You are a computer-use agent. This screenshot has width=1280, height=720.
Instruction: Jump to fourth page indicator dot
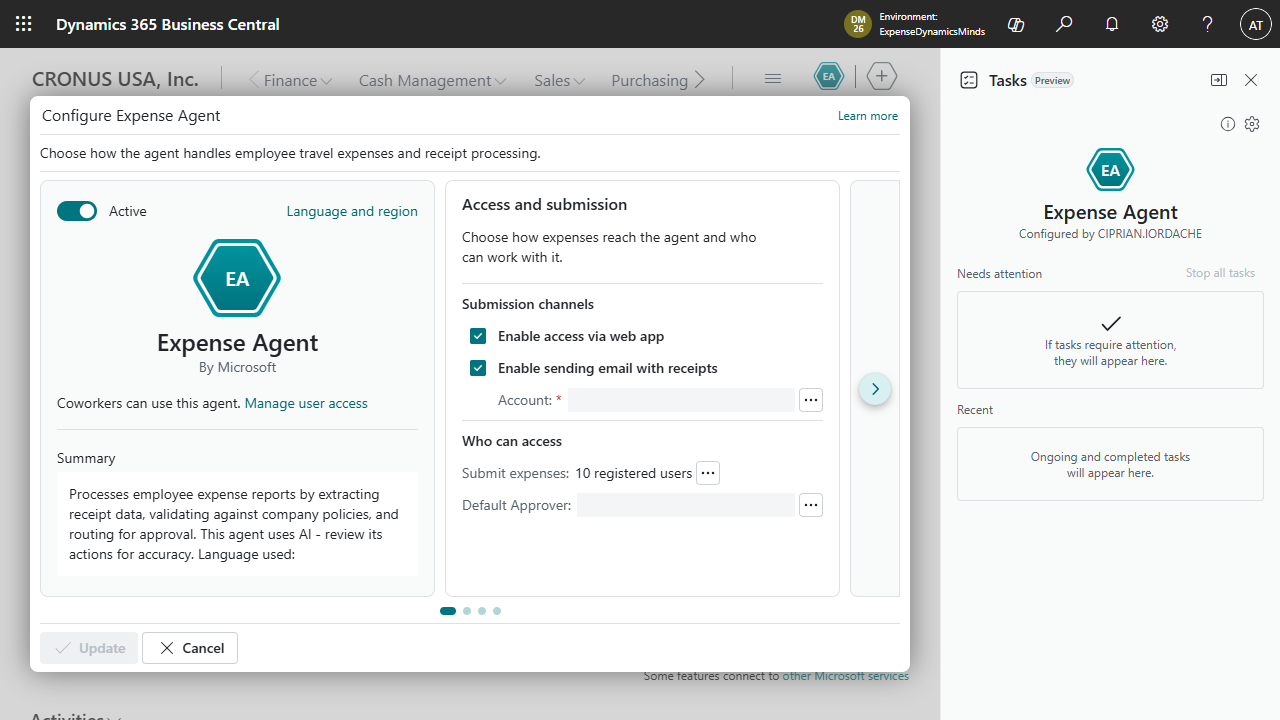(497, 611)
